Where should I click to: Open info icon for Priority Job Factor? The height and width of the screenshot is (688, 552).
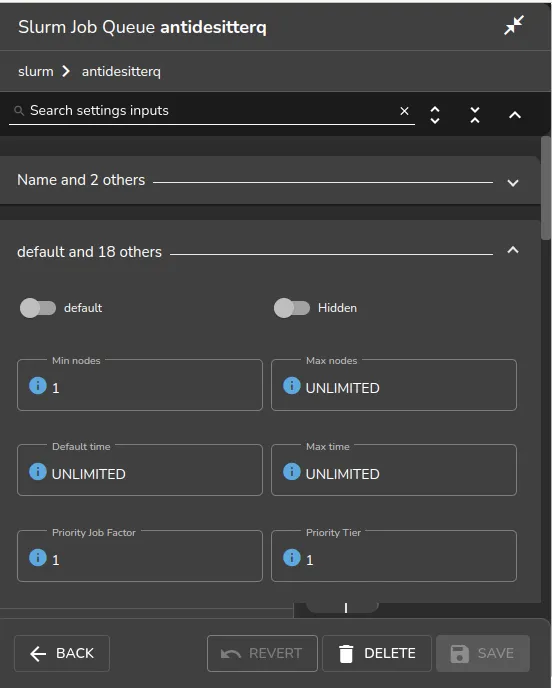point(38,558)
